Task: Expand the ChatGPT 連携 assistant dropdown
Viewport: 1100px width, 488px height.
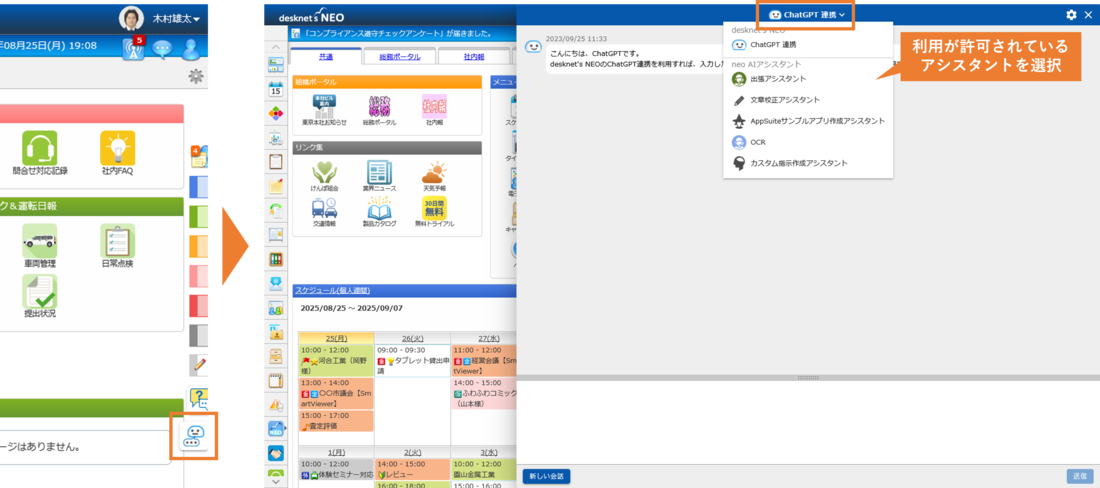Action: pos(807,15)
